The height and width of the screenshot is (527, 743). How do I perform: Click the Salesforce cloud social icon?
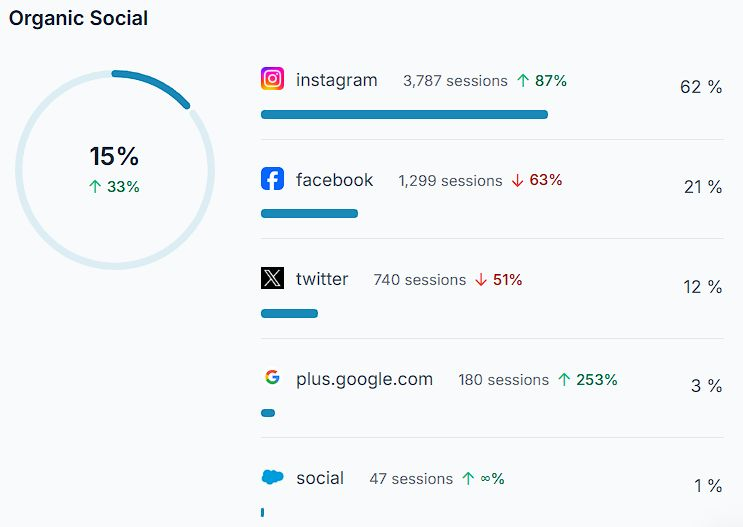(272, 478)
